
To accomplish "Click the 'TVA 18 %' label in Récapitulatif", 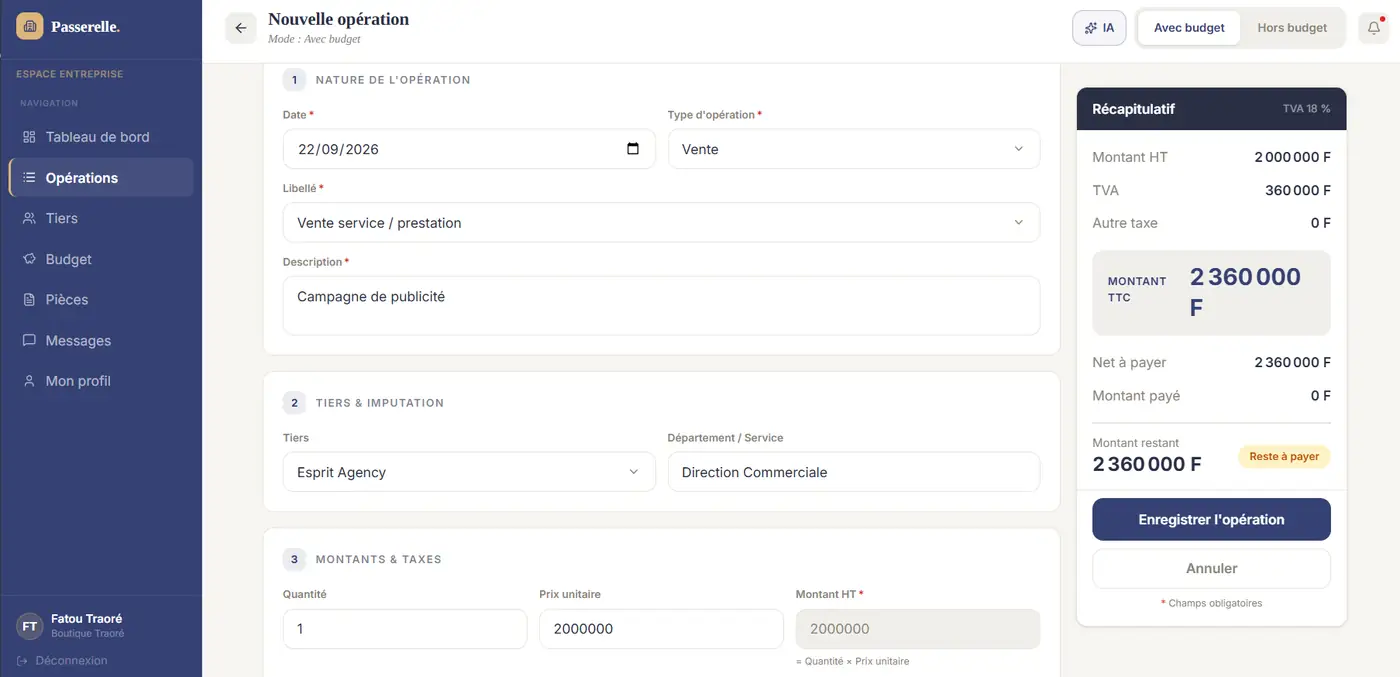I will coord(1307,109).
